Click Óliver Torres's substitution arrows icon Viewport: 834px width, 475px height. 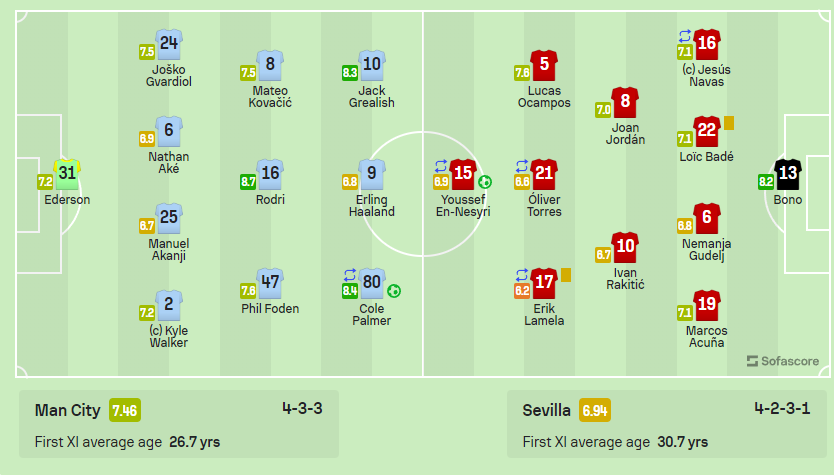[x=521, y=165]
